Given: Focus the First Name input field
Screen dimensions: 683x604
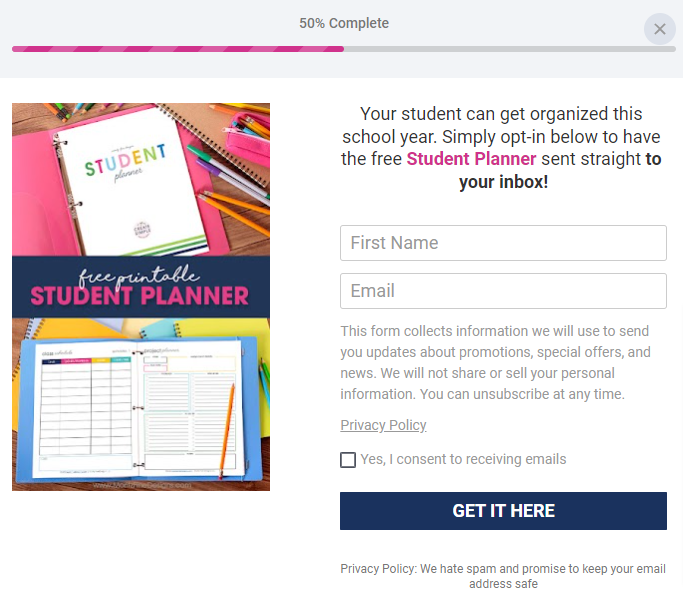Looking at the screenshot, I should coord(503,243).
